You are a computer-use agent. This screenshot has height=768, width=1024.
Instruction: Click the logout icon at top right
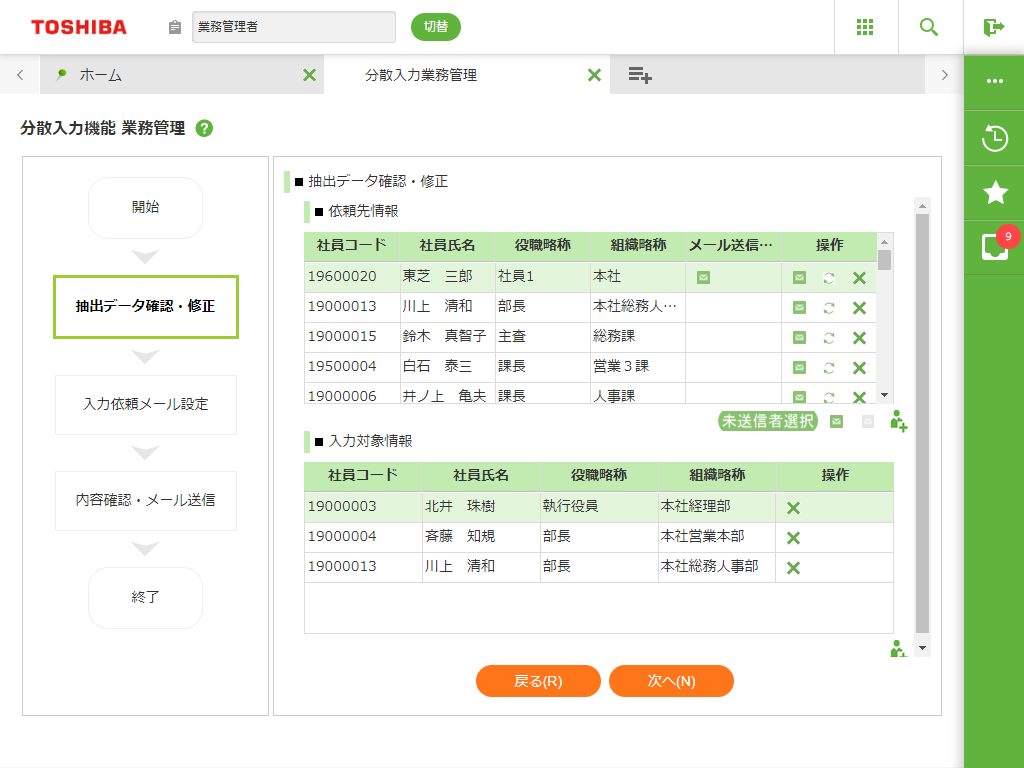993,27
